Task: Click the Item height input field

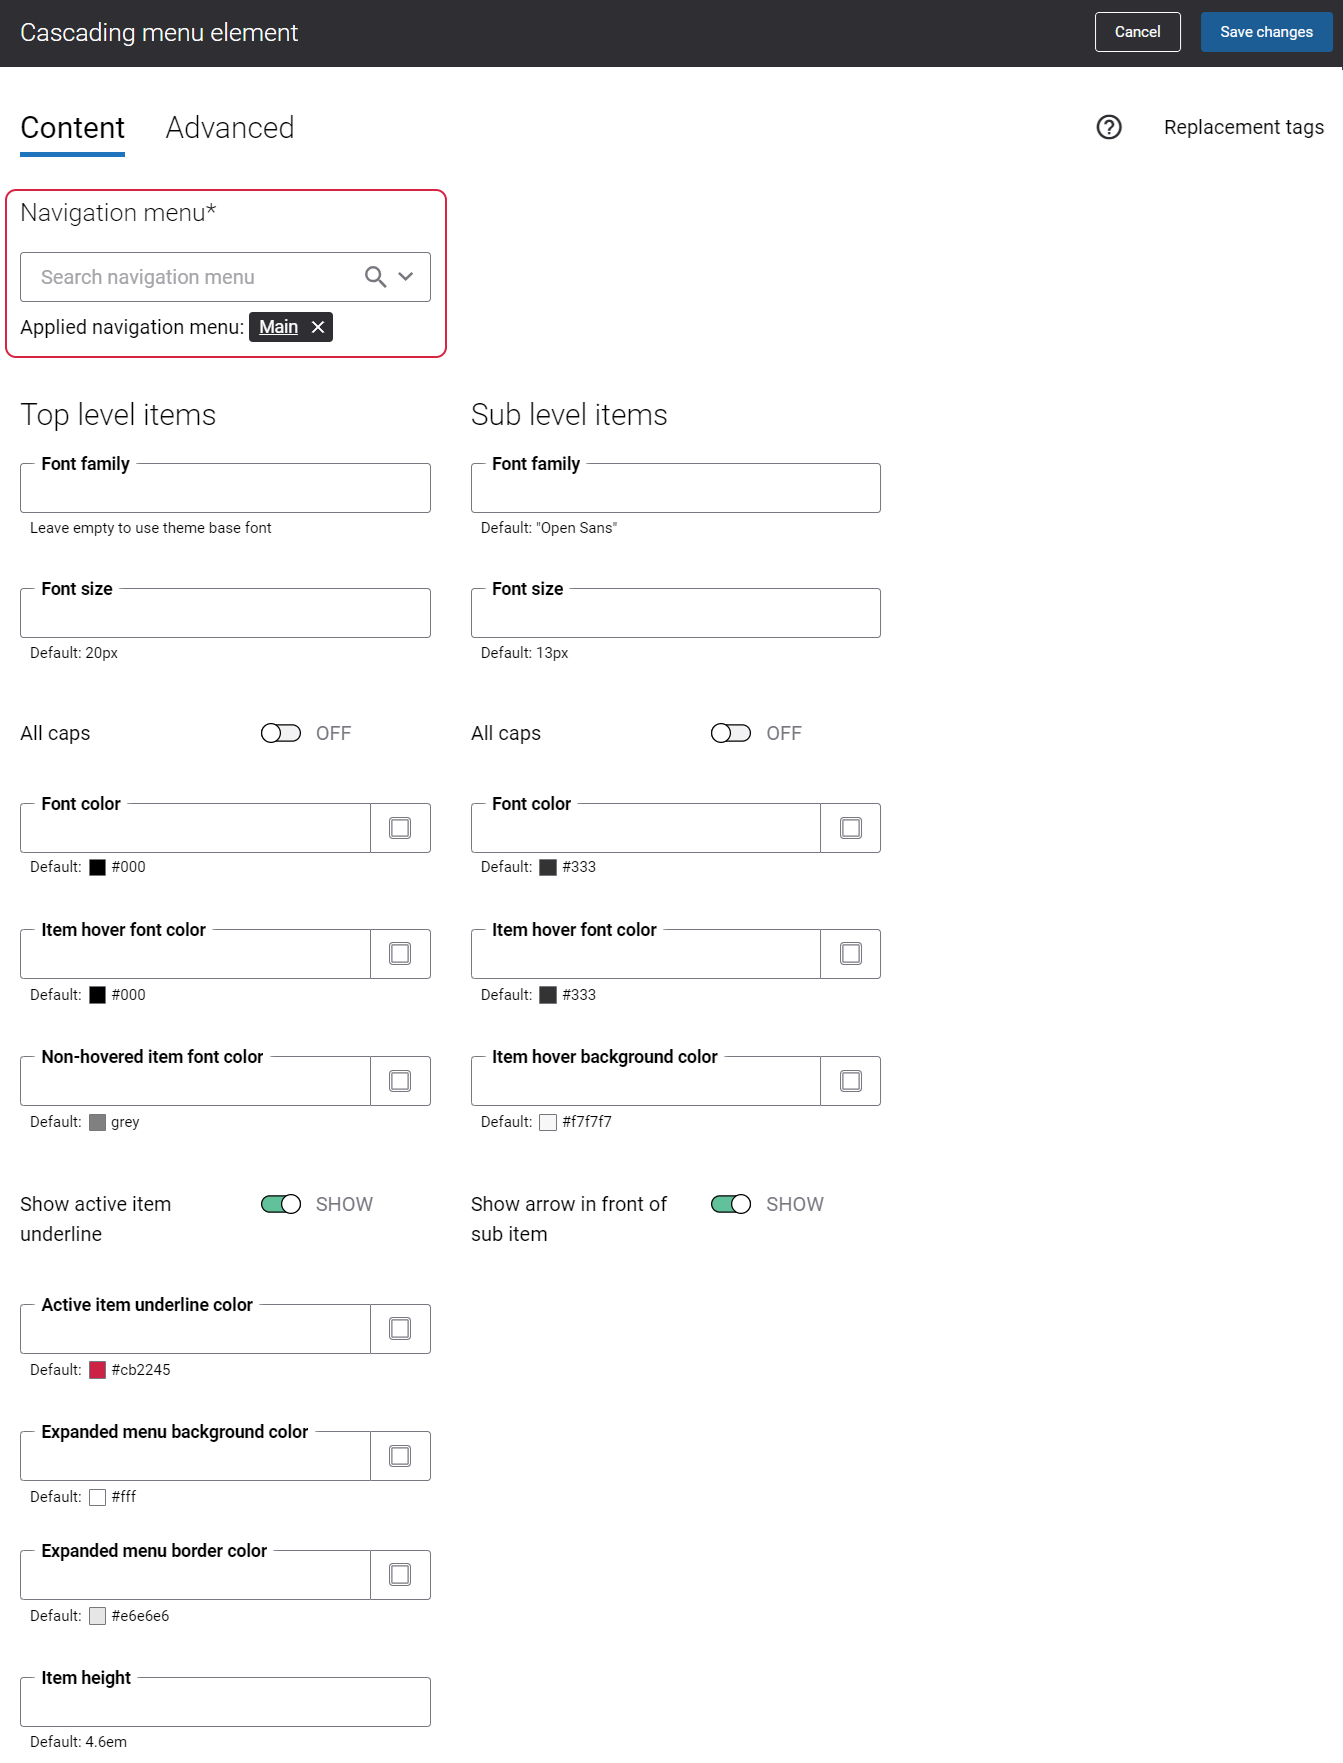Action: point(225,1702)
